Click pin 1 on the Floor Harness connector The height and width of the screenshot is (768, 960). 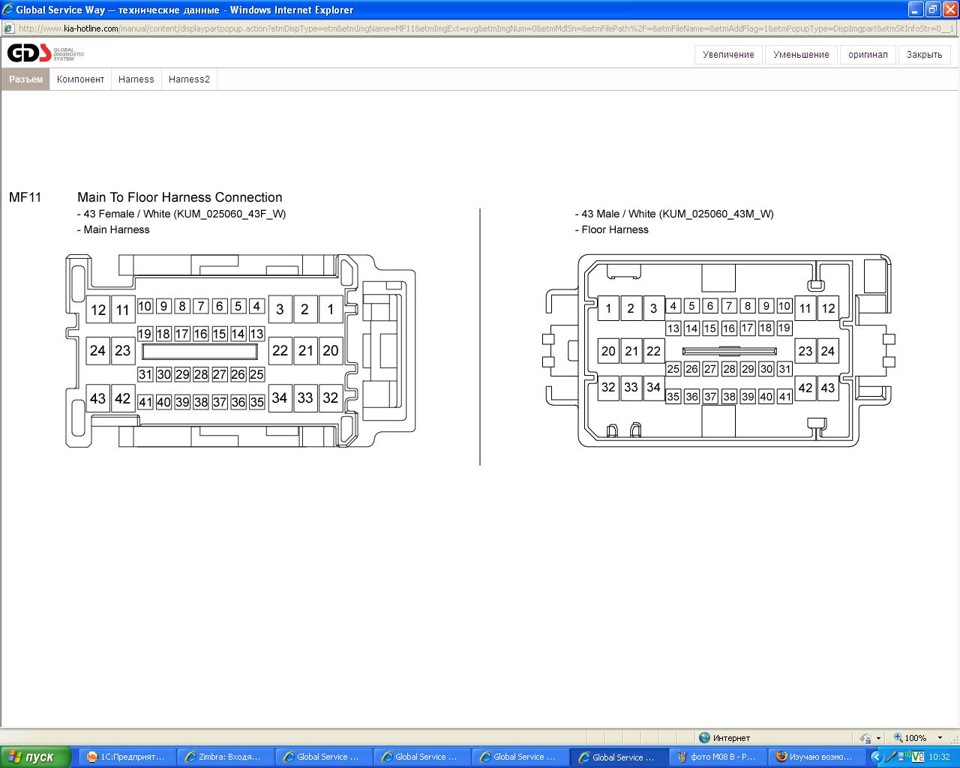[608, 308]
